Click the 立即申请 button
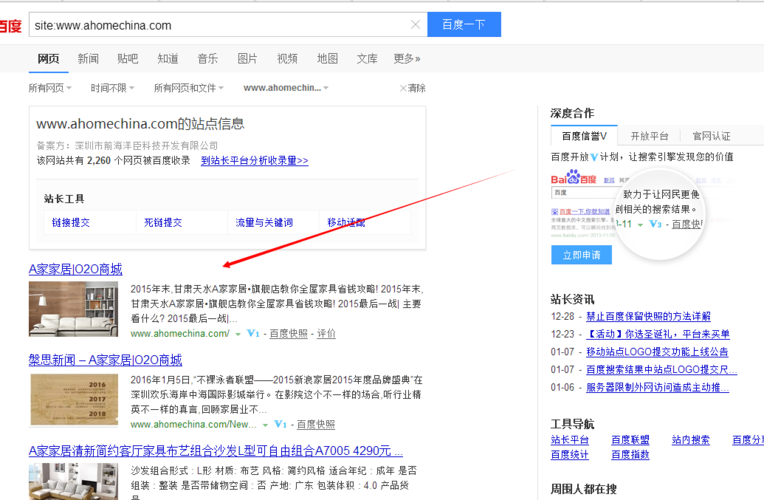The width and height of the screenshot is (764, 500). click(x=581, y=255)
